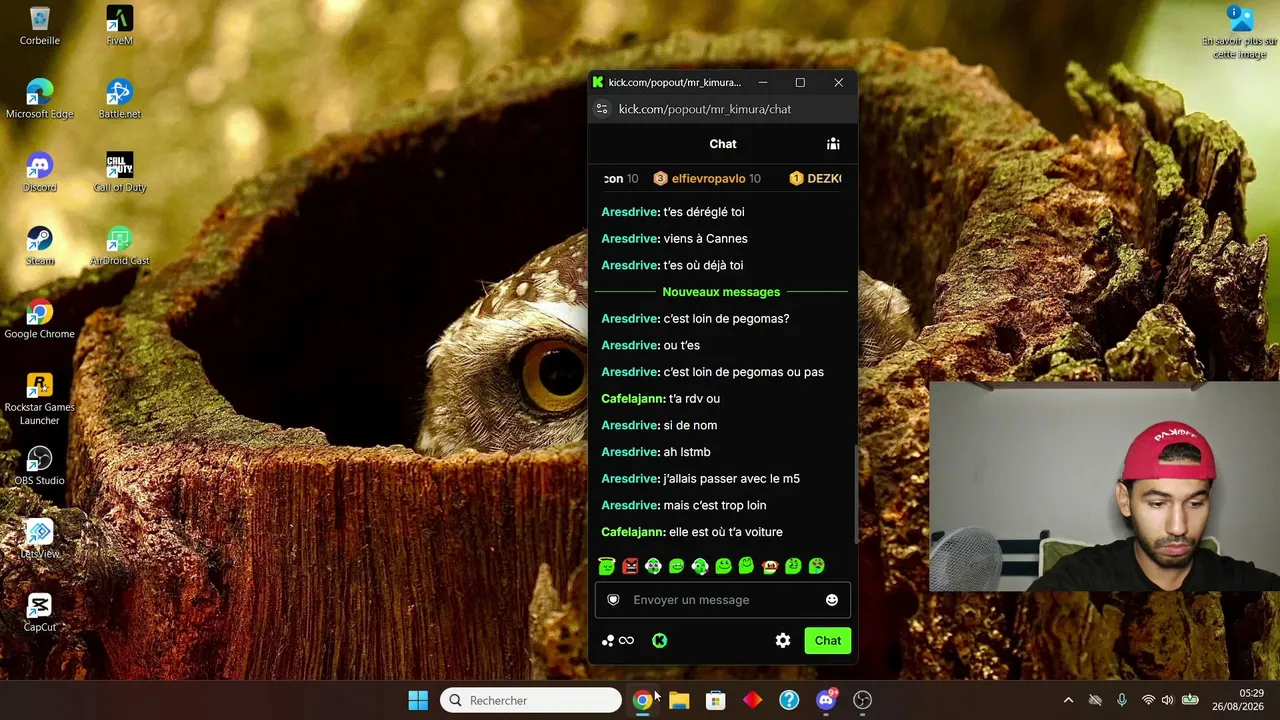
Task: Click Aresdrive on 'viens à Cannes' message
Action: point(630,239)
